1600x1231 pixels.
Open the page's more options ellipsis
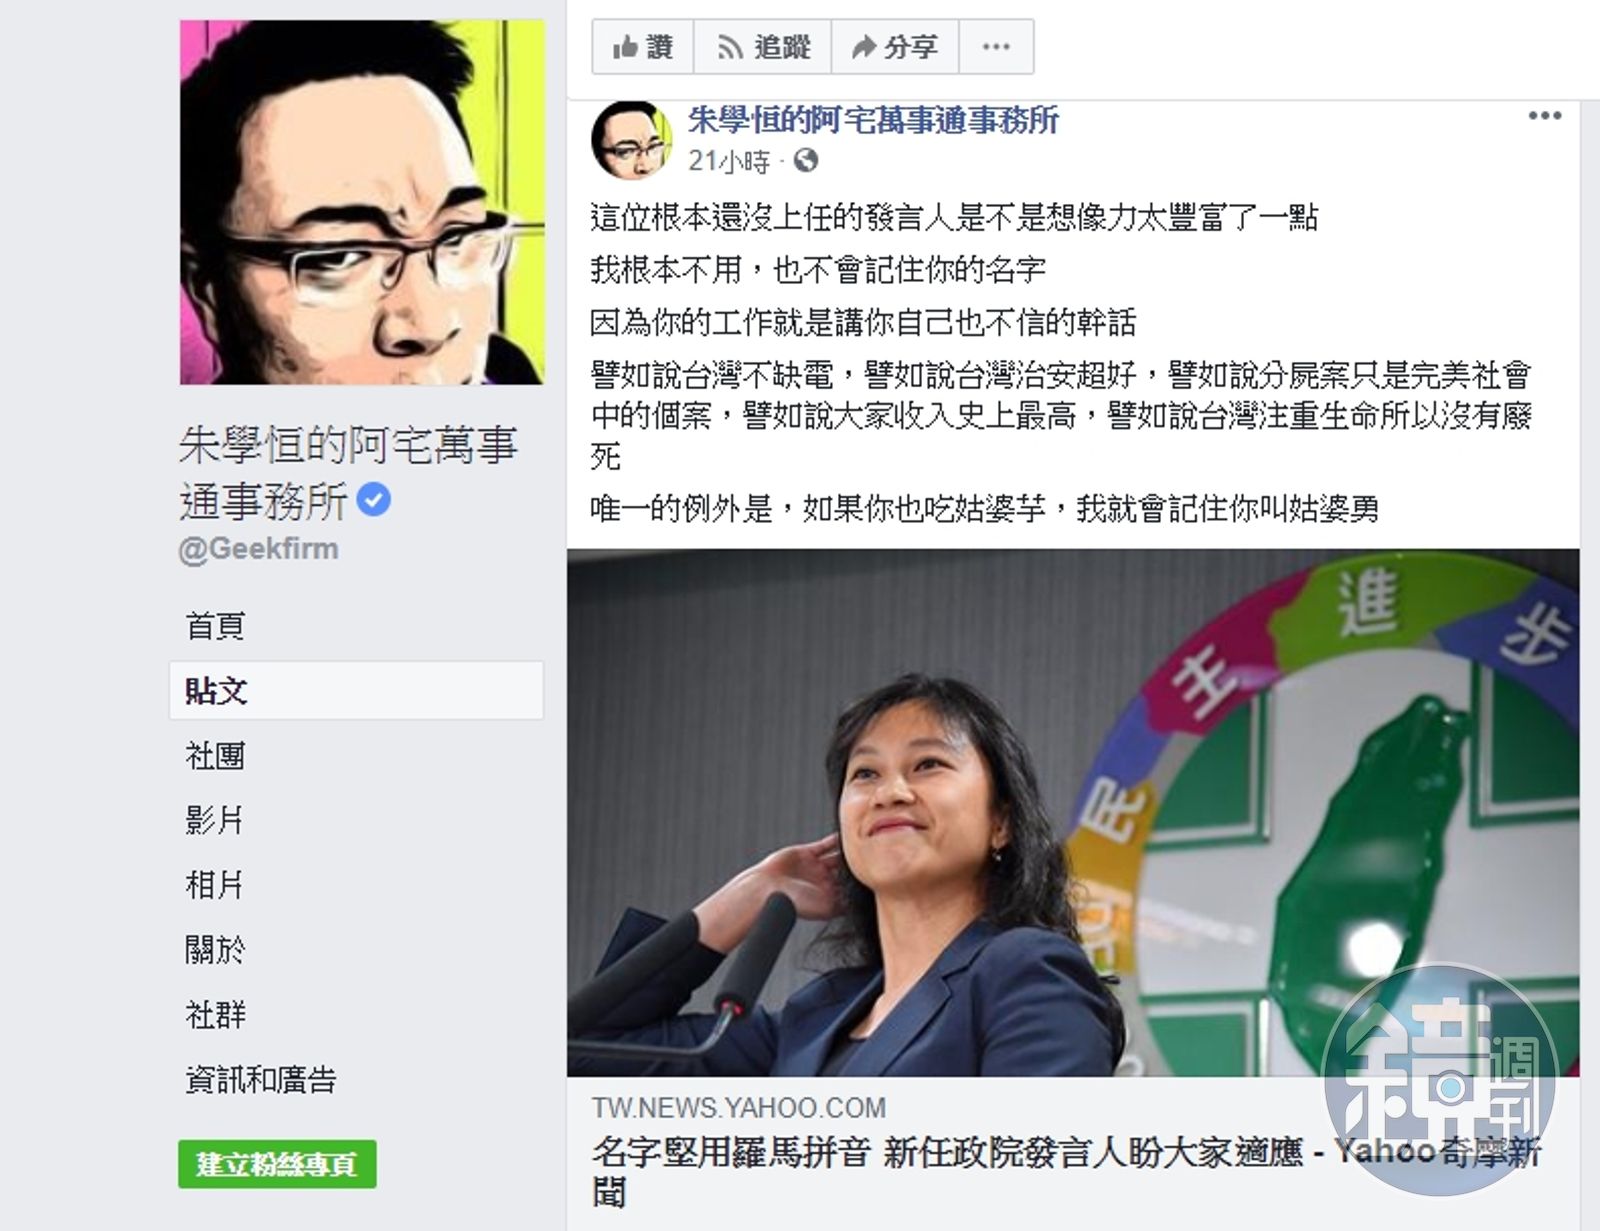pyautogui.click(x=996, y=47)
